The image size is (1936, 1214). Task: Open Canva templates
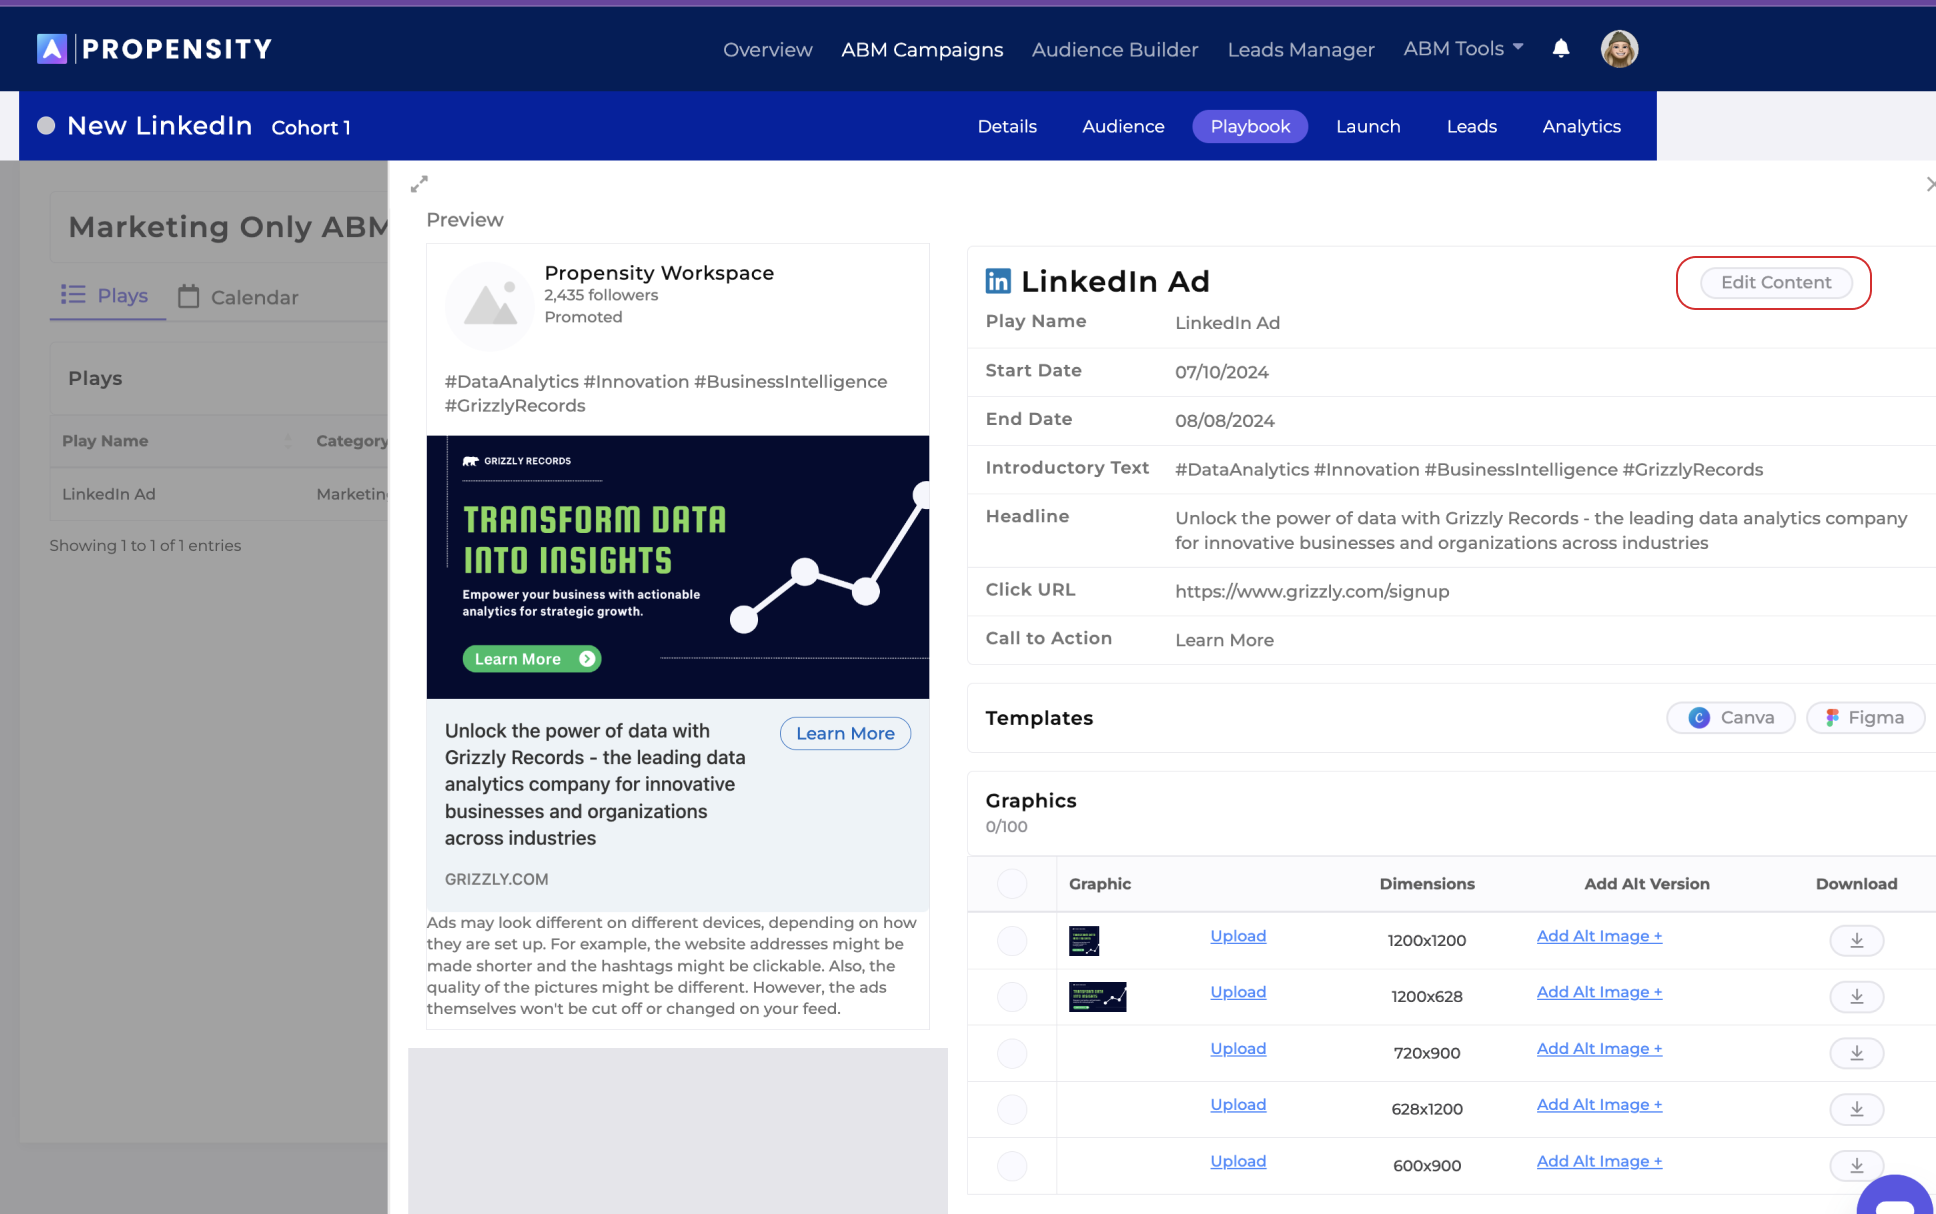(1731, 718)
